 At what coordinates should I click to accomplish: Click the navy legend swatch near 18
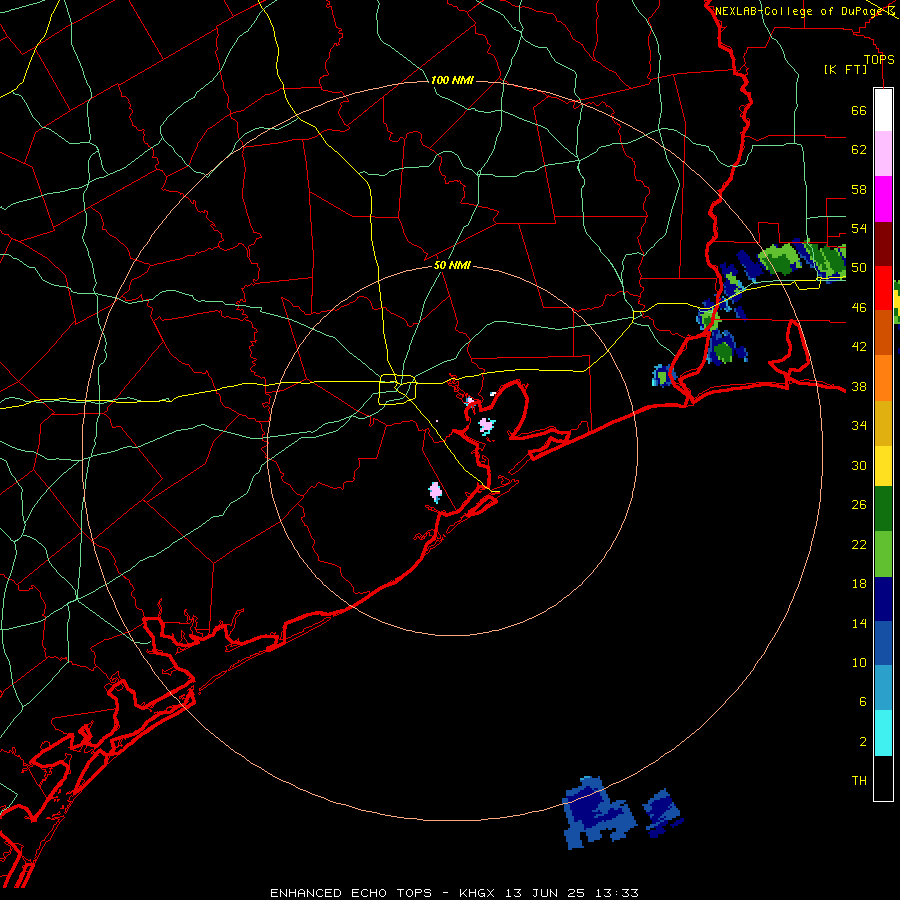(x=883, y=599)
